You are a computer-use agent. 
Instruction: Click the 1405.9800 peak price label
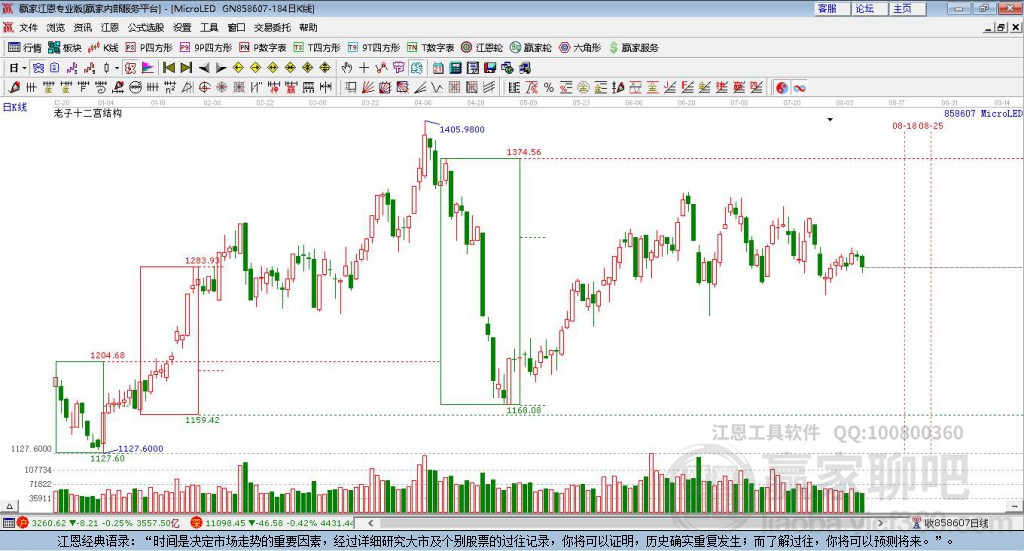pyautogui.click(x=462, y=129)
